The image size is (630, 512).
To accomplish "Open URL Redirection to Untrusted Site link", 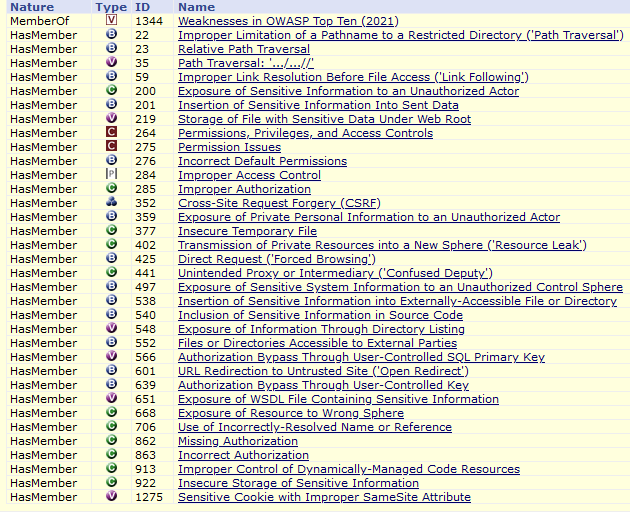I will click(x=323, y=371).
